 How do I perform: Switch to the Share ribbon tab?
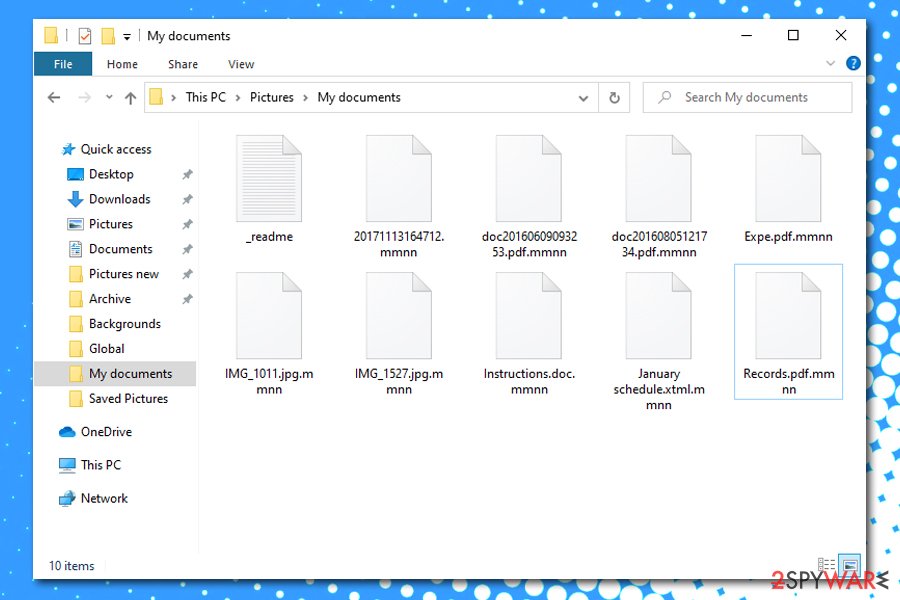183,64
